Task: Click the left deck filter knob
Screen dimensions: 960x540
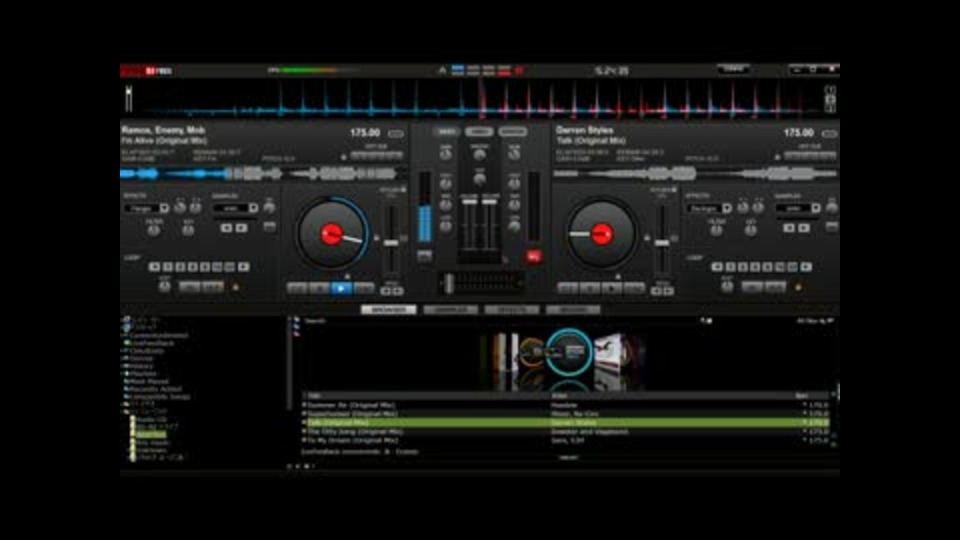Action: pos(154,230)
